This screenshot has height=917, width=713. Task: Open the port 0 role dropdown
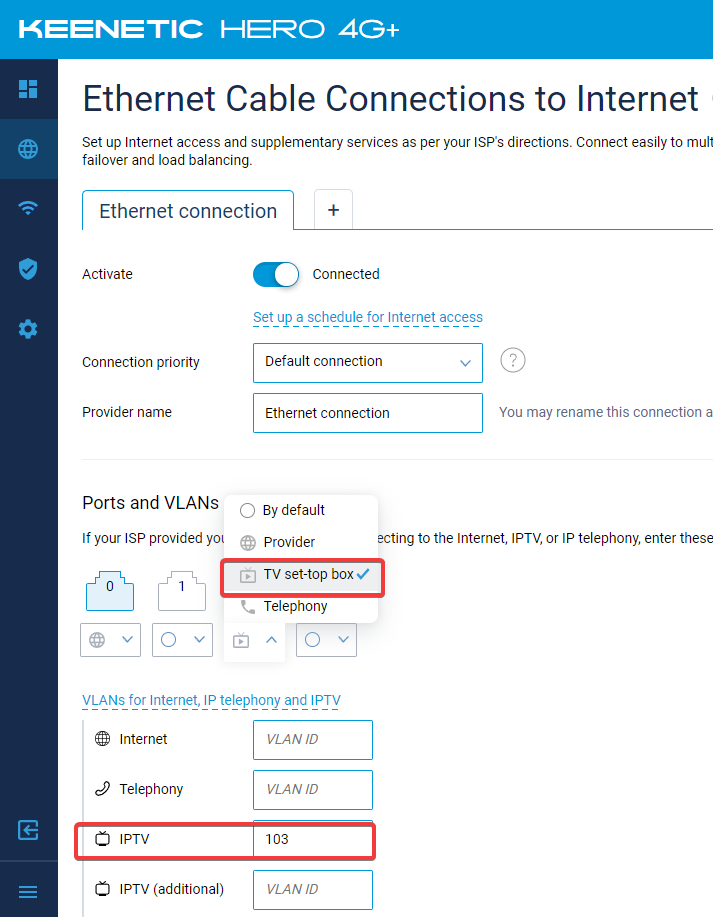pyautogui.click(x=111, y=640)
